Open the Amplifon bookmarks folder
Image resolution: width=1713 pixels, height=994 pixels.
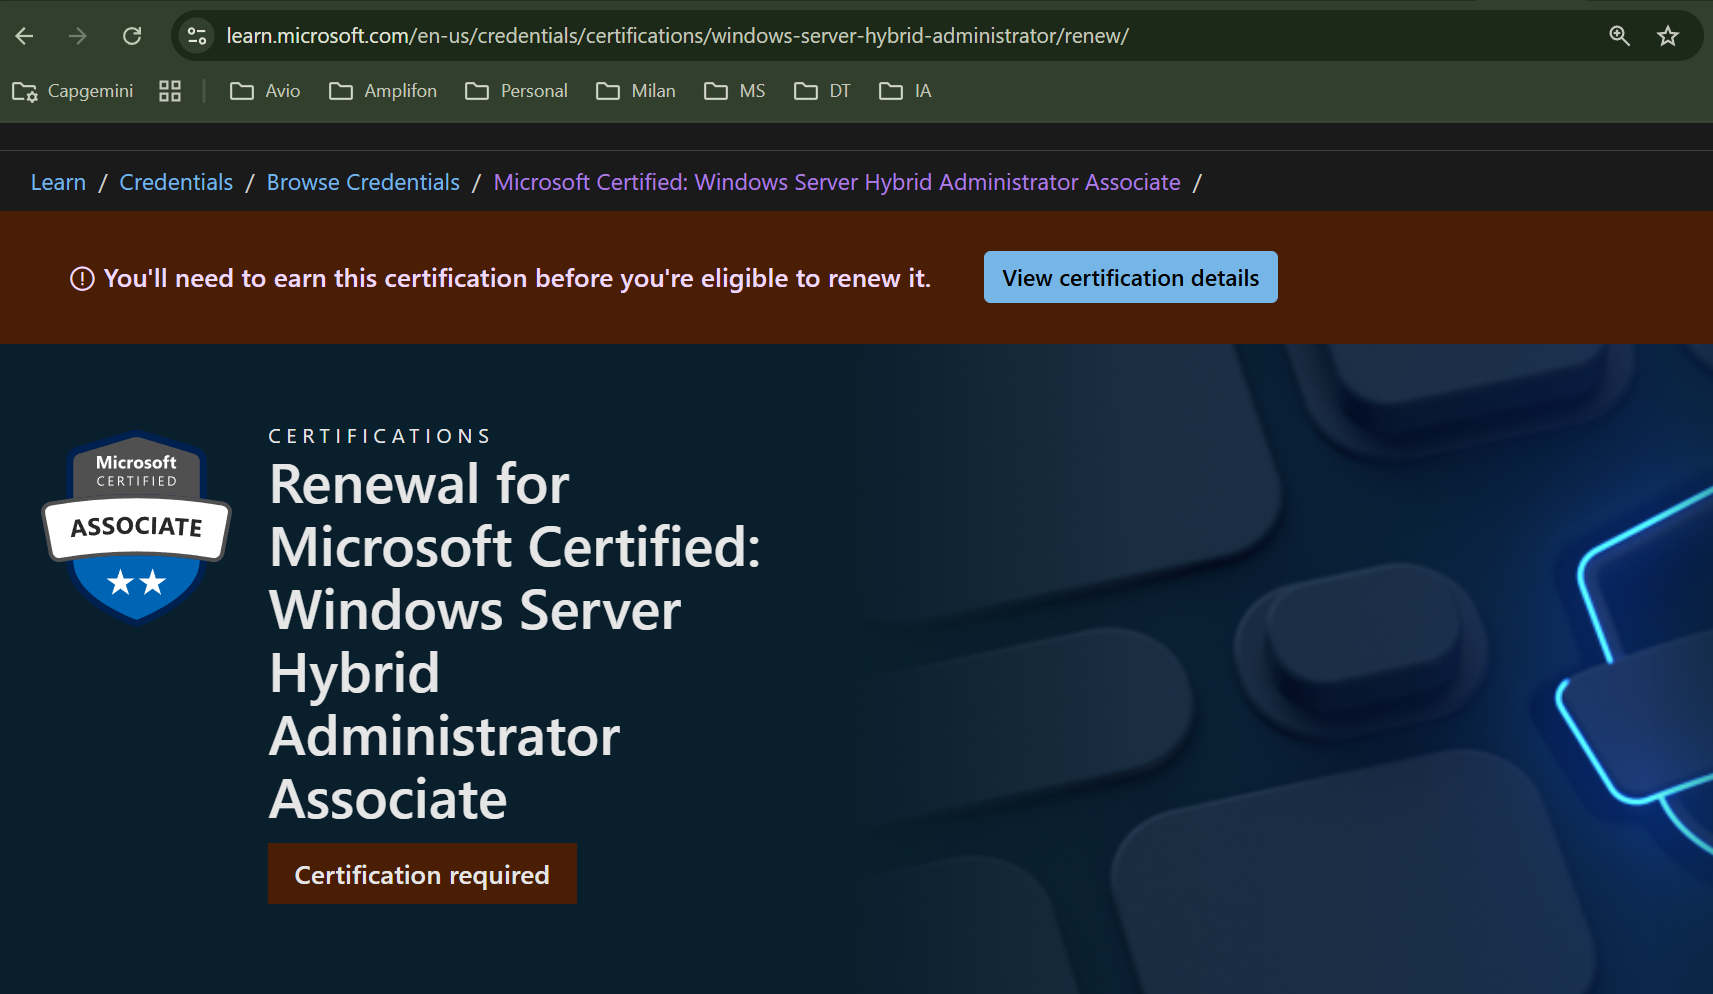click(383, 91)
